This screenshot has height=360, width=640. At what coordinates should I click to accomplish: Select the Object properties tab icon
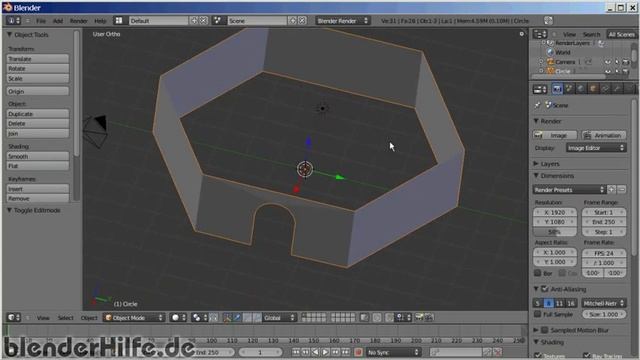[x=593, y=89]
